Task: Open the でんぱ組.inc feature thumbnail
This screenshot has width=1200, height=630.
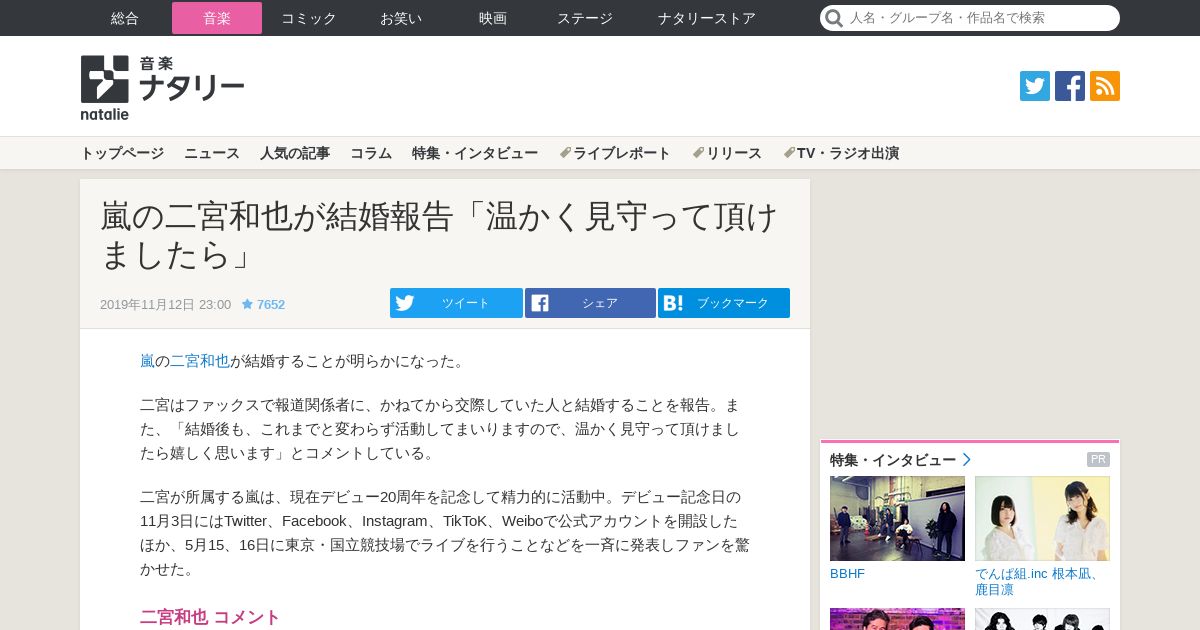Action: pyautogui.click(x=1042, y=518)
